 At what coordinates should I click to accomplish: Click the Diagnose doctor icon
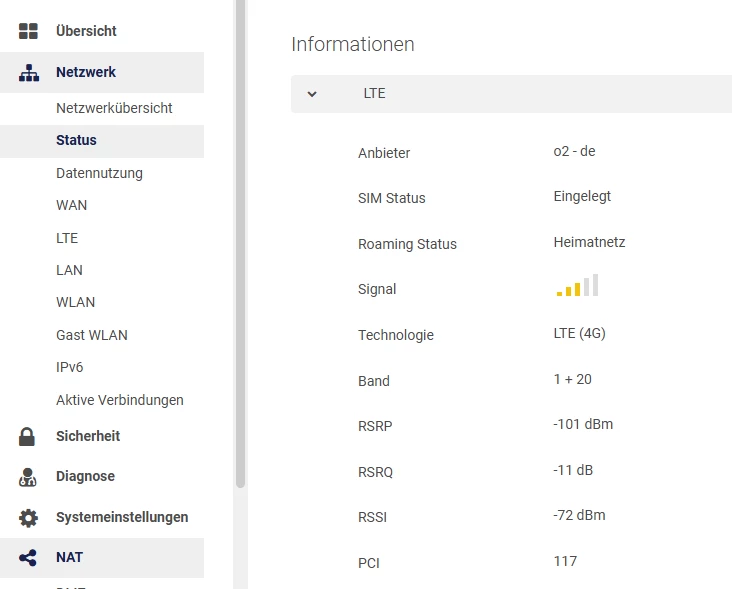(28, 477)
